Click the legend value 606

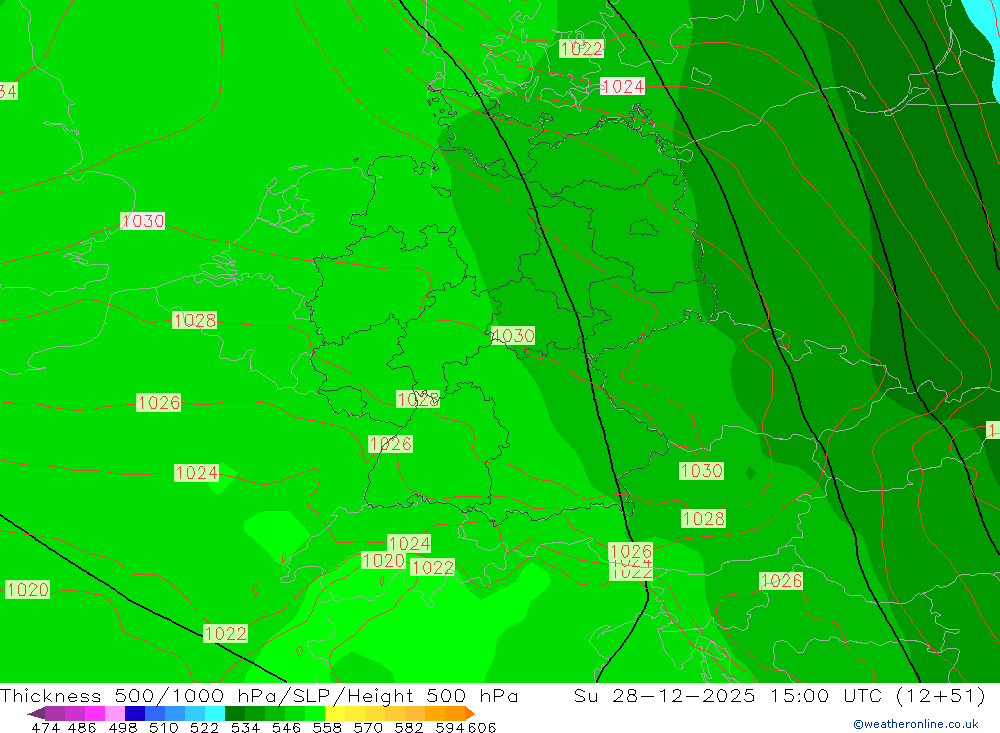pyautogui.click(x=482, y=728)
